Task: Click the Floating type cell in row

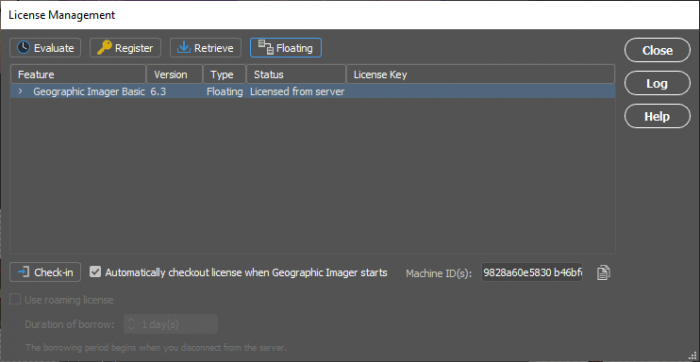Action: [x=225, y=92]
